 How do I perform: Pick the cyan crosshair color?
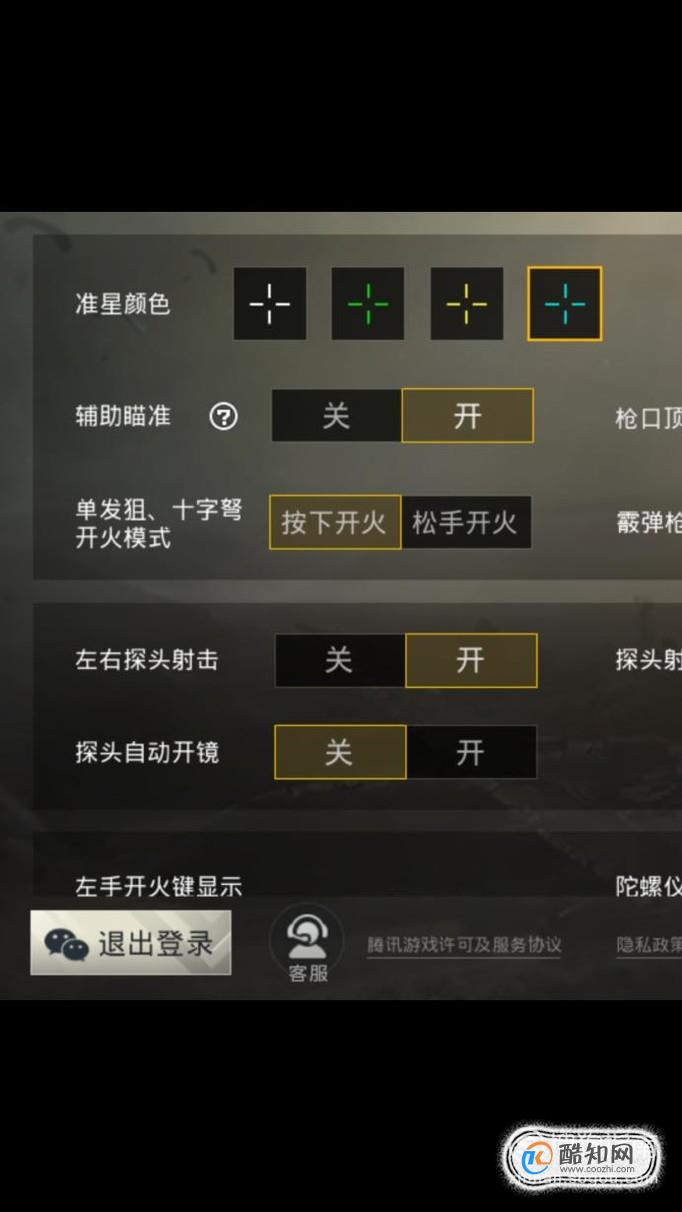pyautogui.click(x=565, y=303)
